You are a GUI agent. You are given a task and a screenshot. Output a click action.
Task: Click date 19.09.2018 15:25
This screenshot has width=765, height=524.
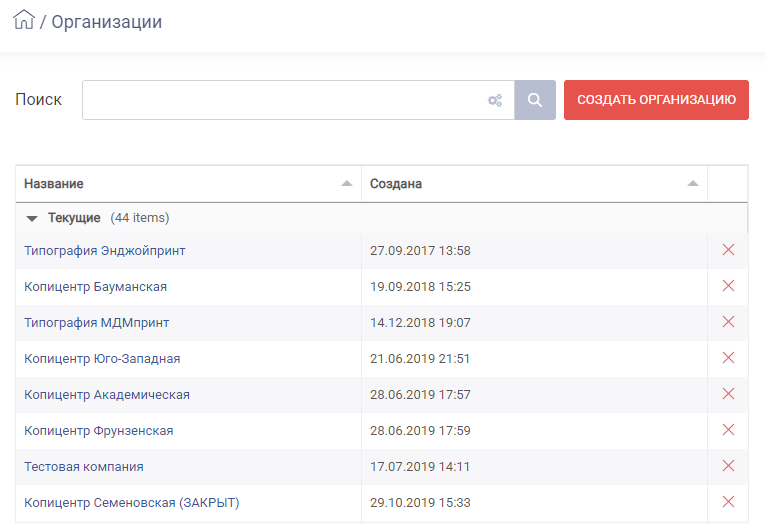(x=420, y=287)
